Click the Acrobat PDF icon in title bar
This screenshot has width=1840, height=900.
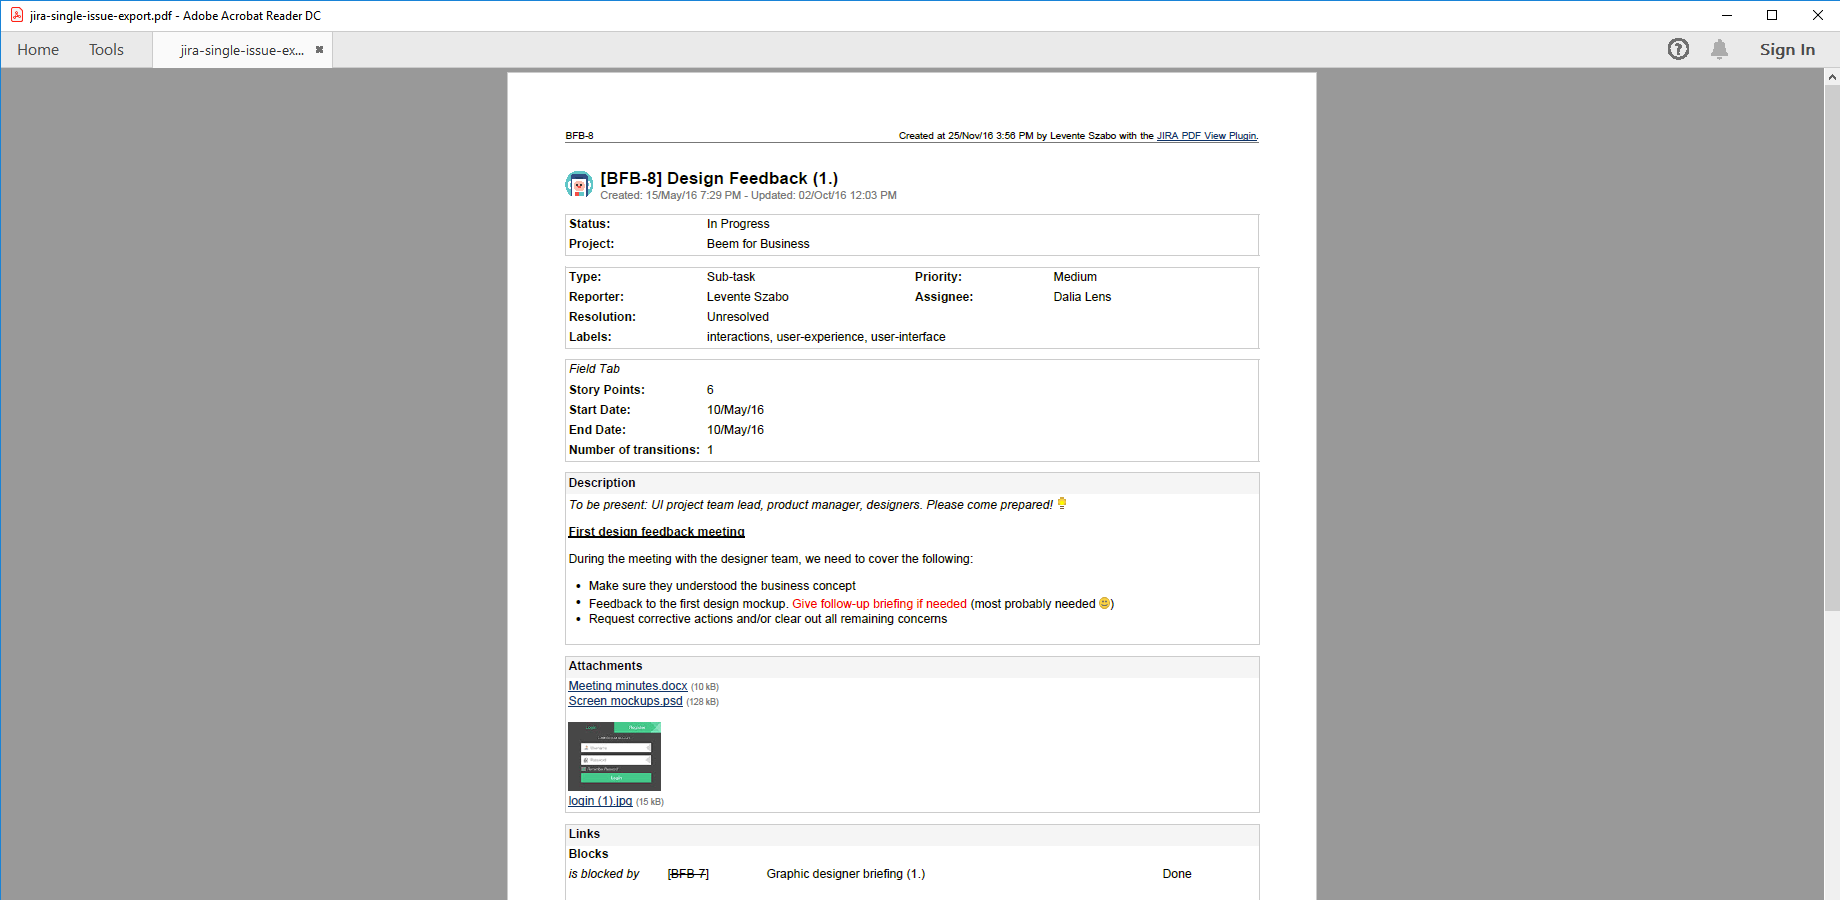coord(16,15)
